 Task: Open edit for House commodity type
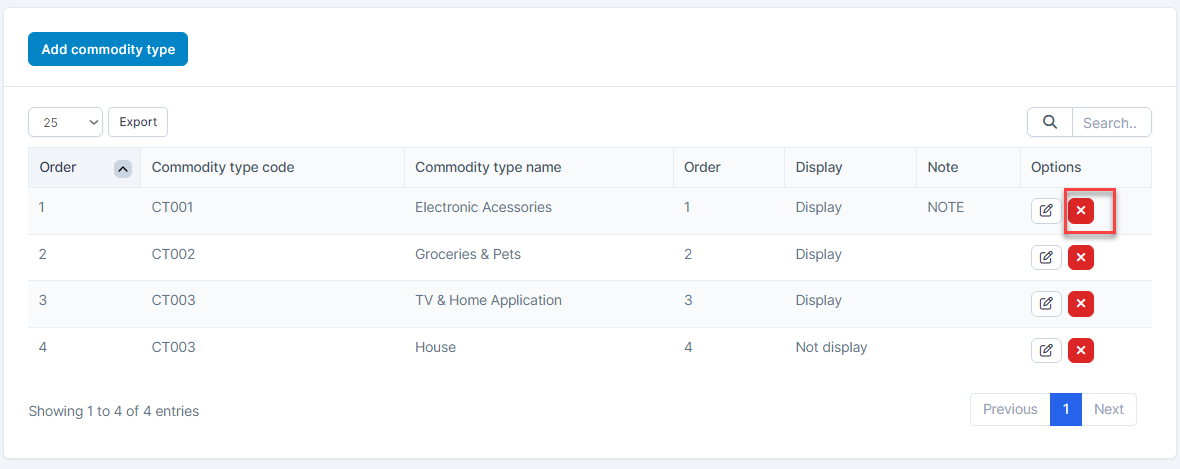pyautogui.click(x=1046, y=350)
